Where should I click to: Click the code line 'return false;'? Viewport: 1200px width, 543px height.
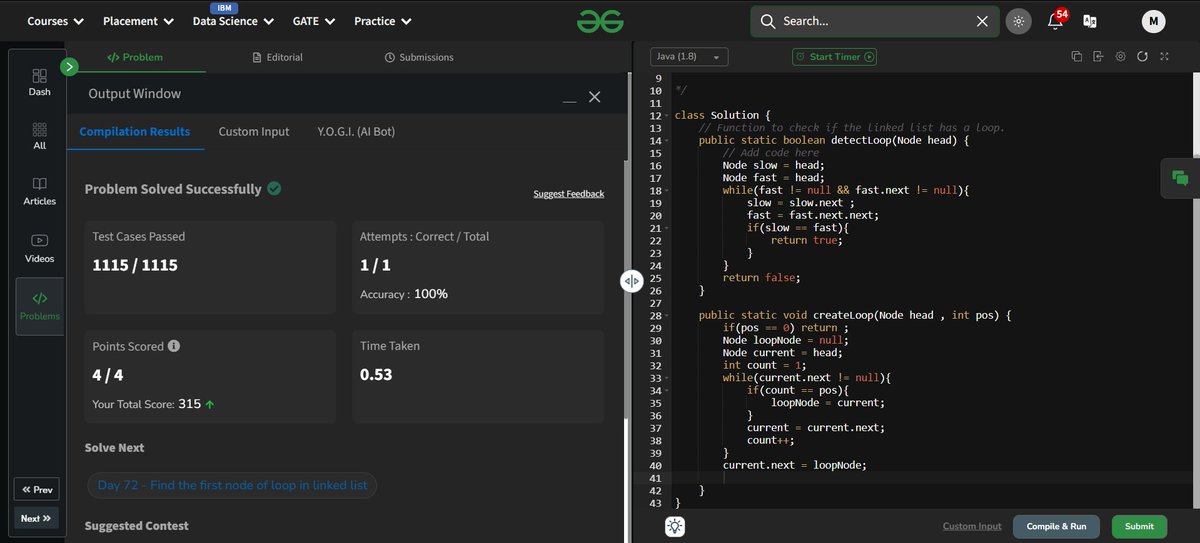pyautogui.click(x=762, y=278)
